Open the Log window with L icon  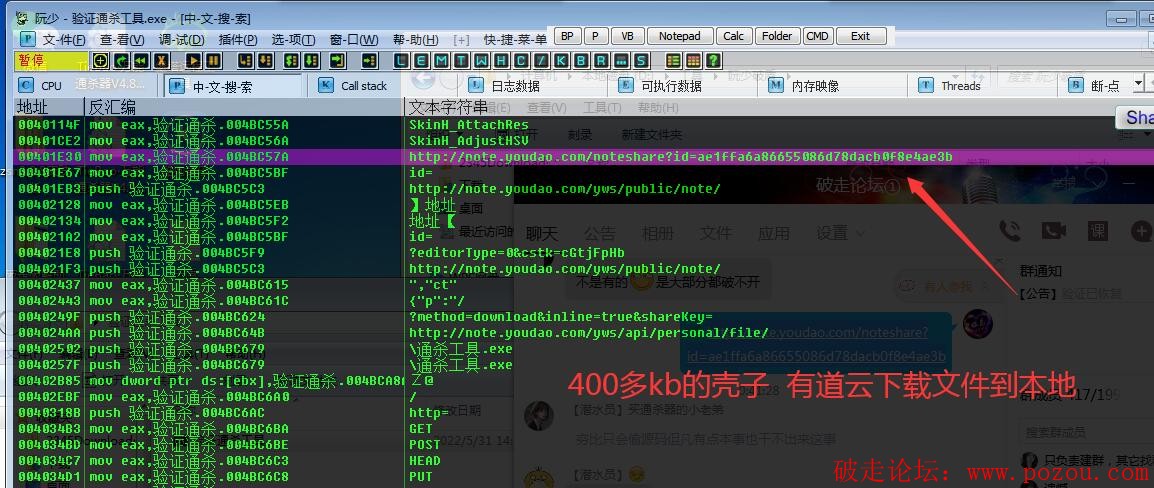coord(400,60)
